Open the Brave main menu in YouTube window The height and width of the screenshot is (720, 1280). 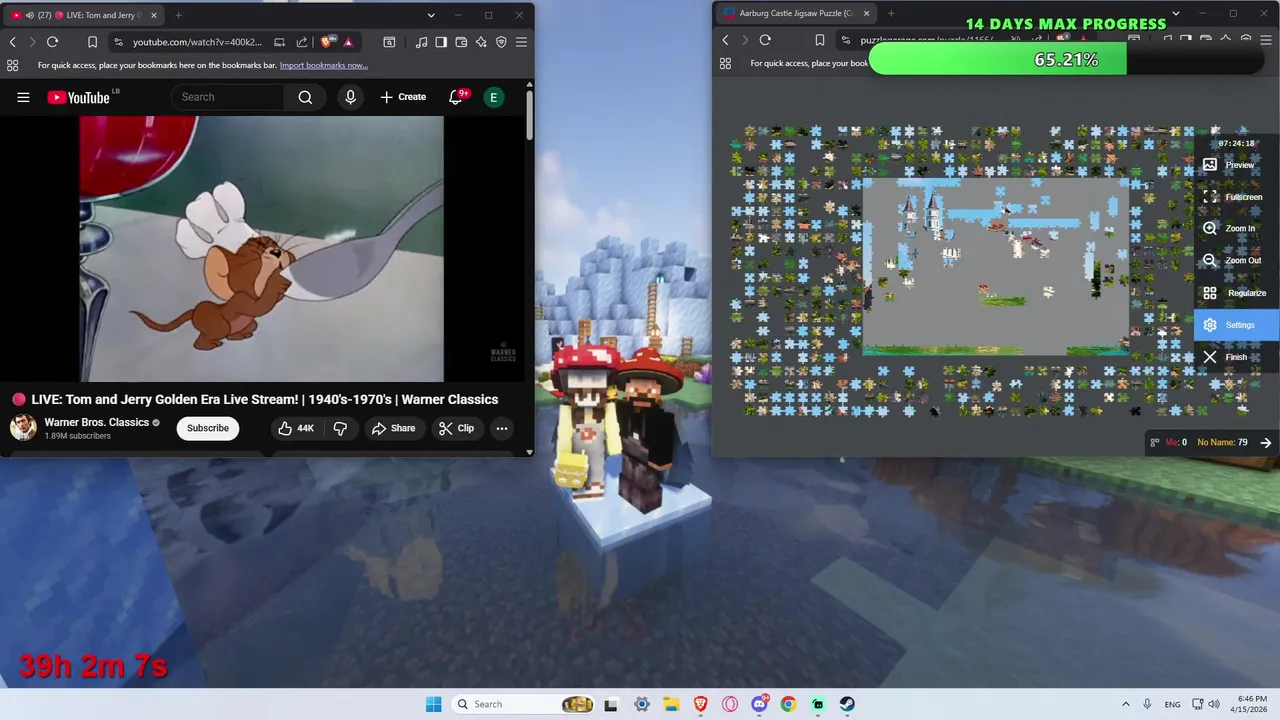521,42
